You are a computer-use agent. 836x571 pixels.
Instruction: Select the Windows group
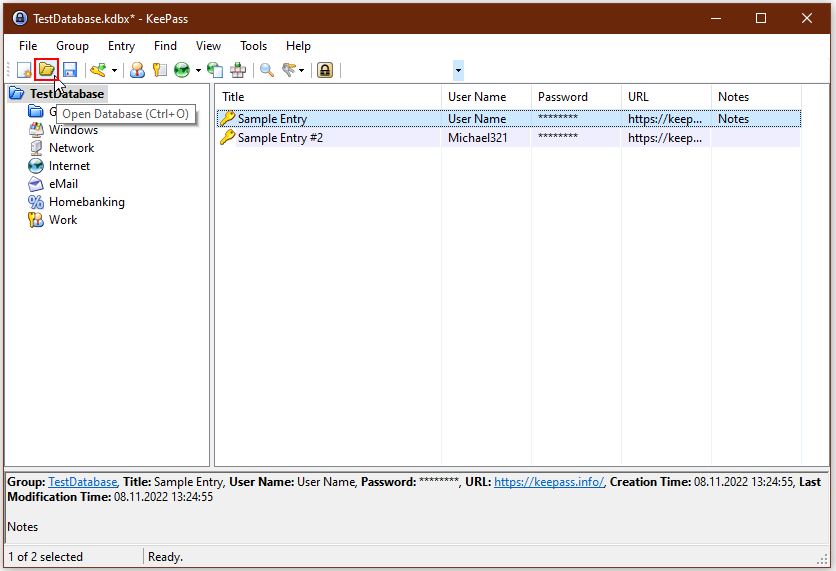point(74,130)
